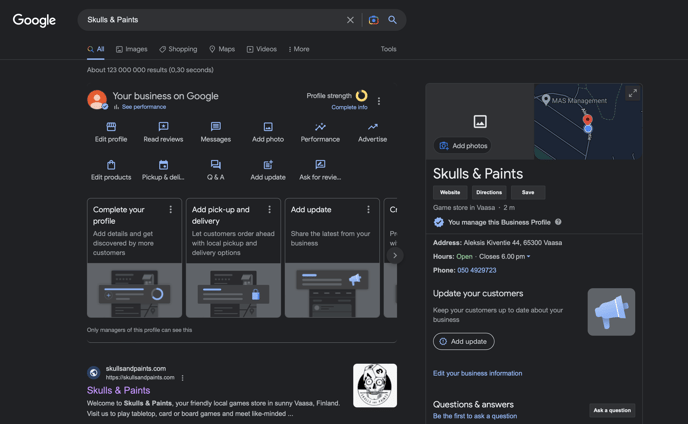Click the megaphone illustration
Screen dimensions: 688x424
(611, 312)
